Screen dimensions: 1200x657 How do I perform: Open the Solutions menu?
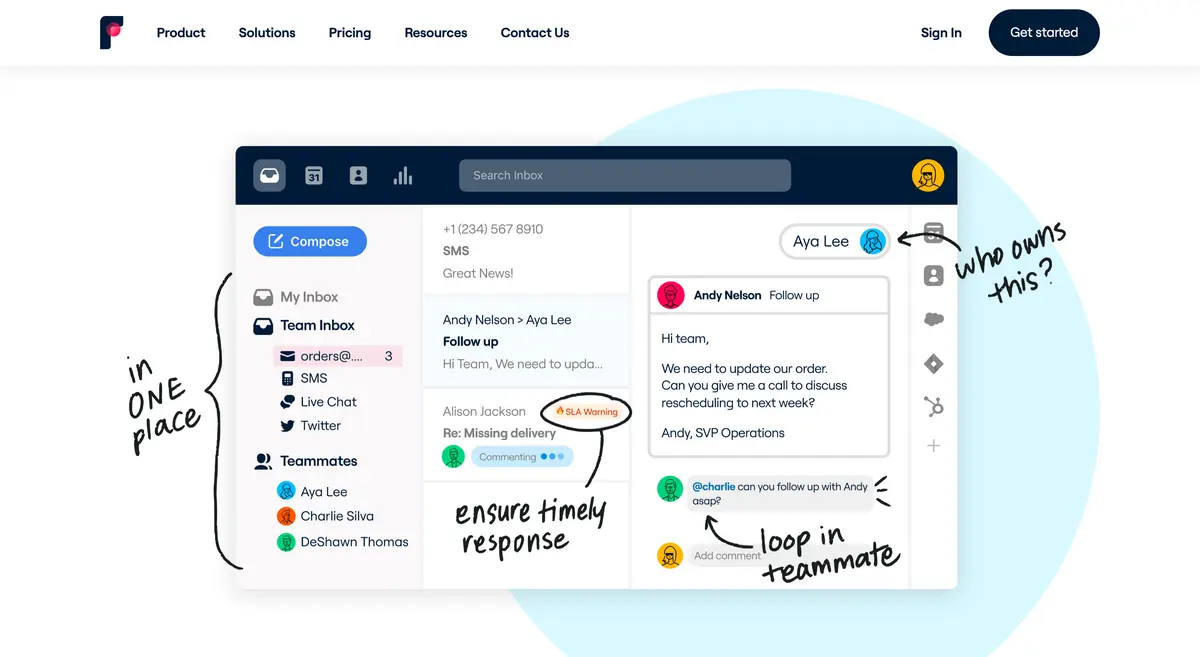click(267, 33)
